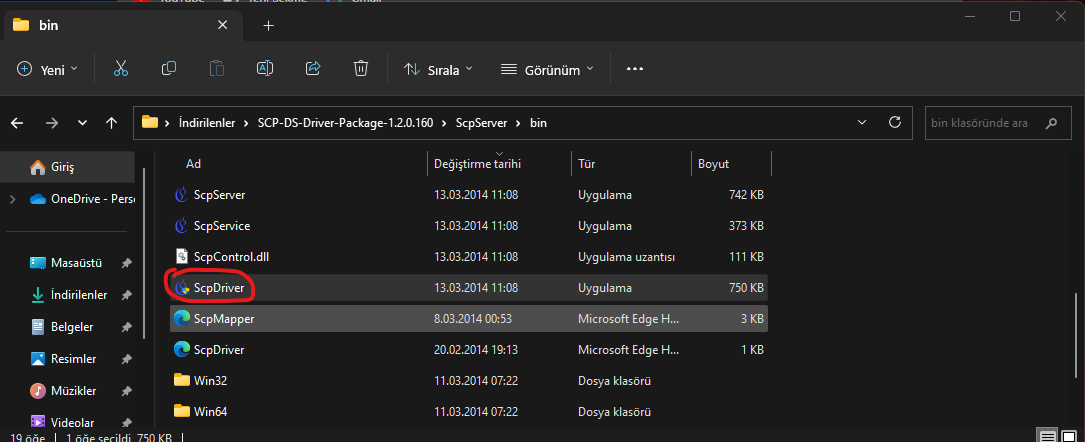The height and width of the screenshot is (442, 1085).
Task: Open a new tab with plus button
Action: point(268,25)
